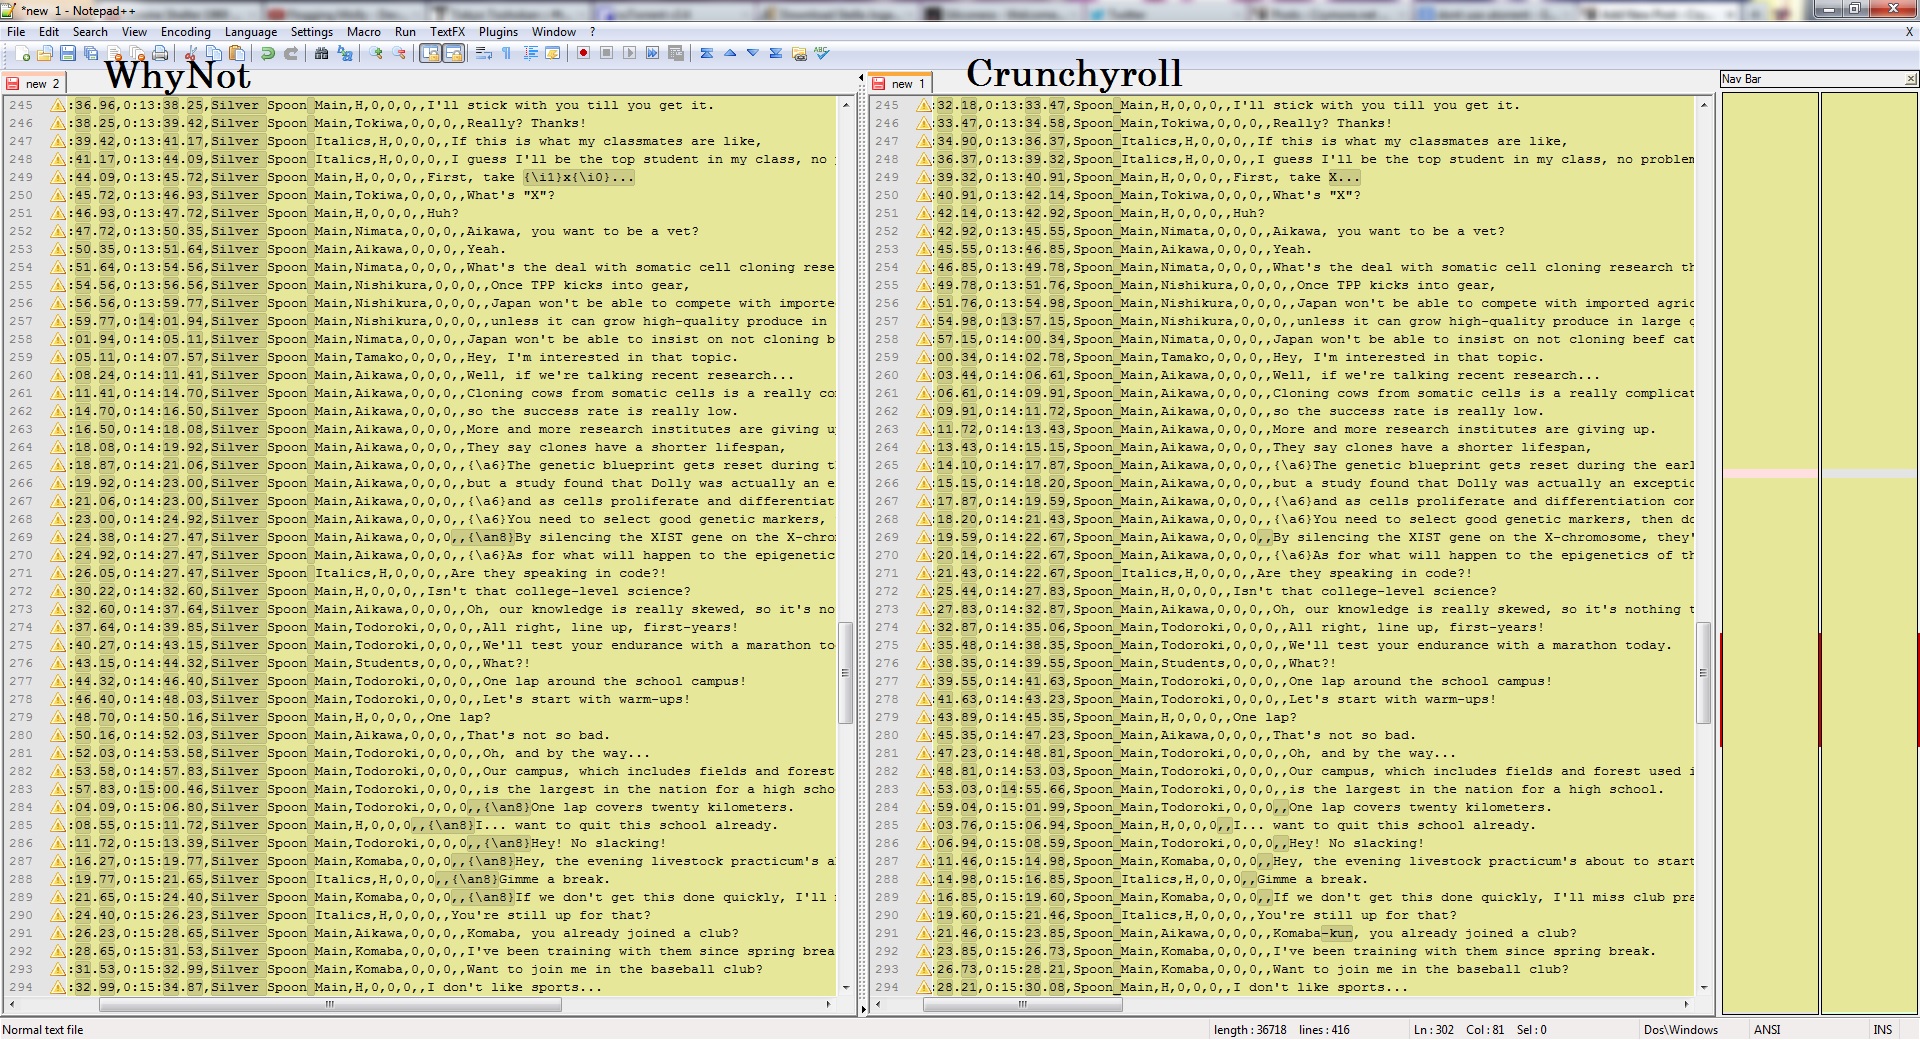Open Find with the binoculars icon

pyautogui.click(x=321, y=53)
